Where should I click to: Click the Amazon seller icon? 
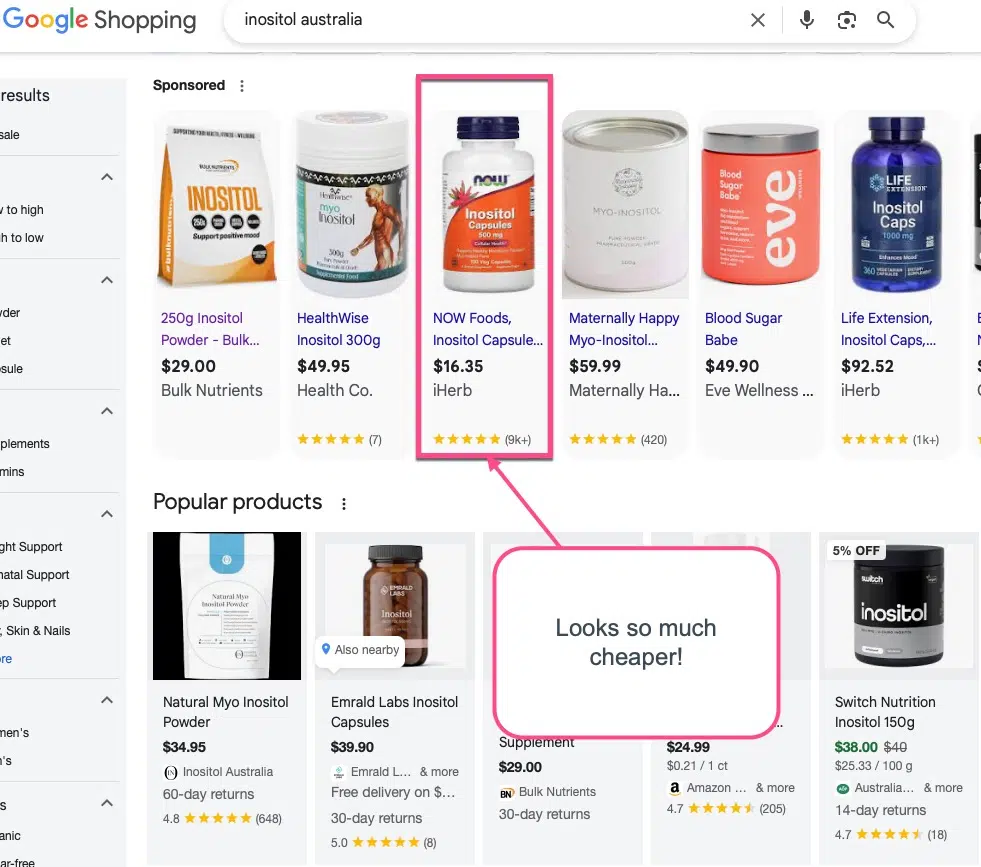[x=674, y=788]
